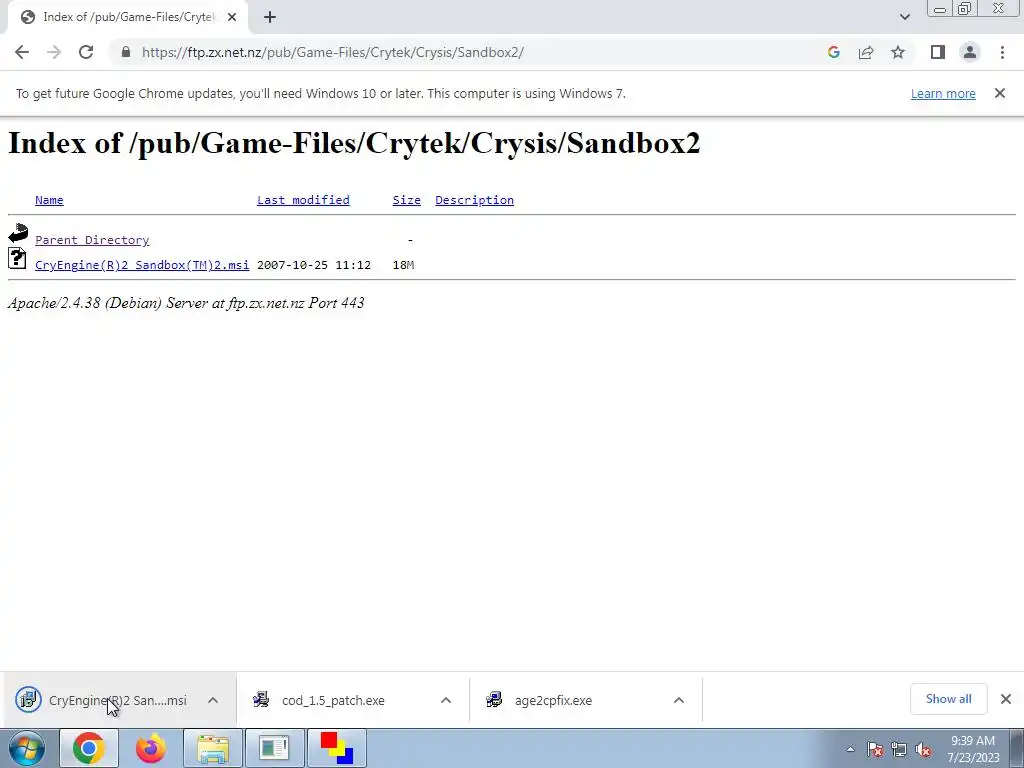Reload the page with the refresh icon
The width and height of the screenshot is (1024, 768).
[86, 52]
